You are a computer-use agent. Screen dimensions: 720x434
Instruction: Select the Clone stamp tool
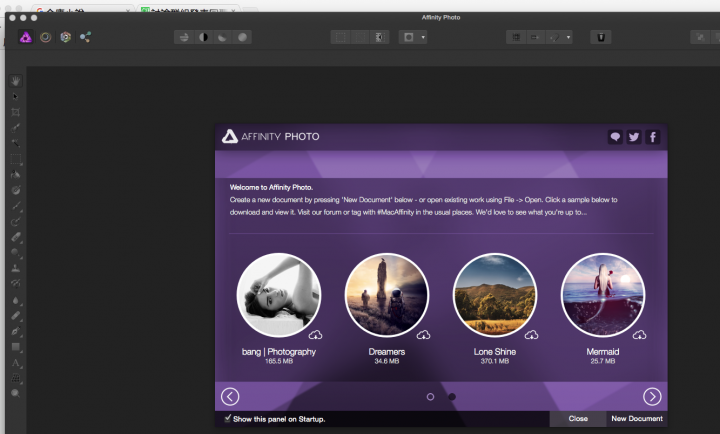(x=16, y=268)
